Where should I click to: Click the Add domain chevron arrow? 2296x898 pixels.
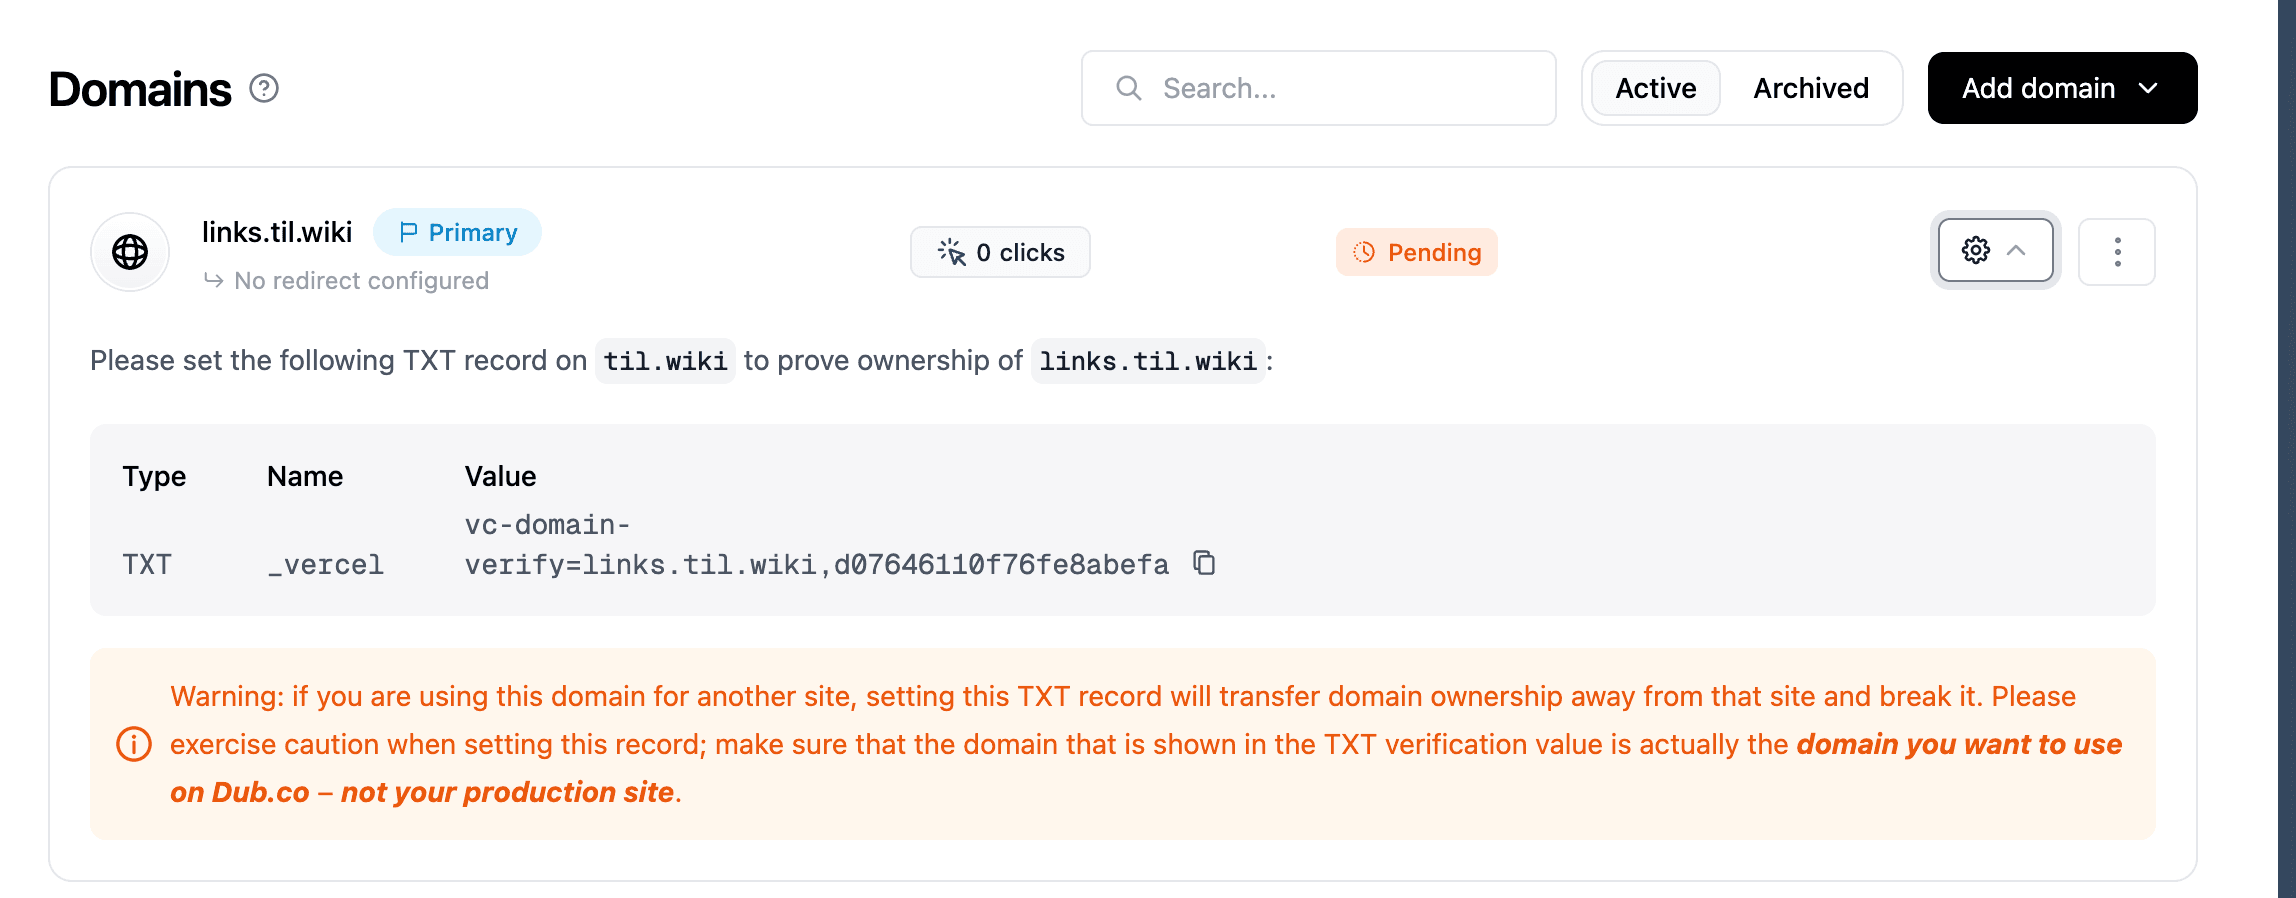click(x=2148, y=89)
